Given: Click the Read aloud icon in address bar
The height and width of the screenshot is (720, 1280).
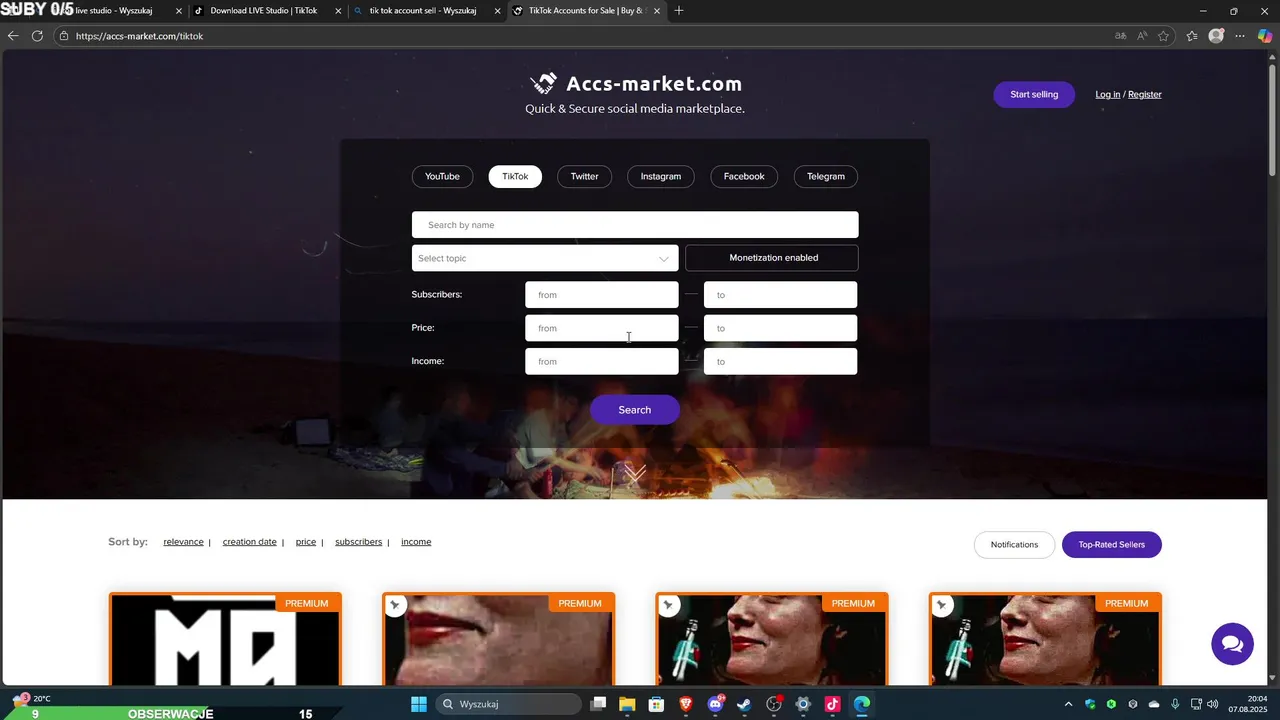Looking at the screenshot, I should coord(1142,36).
